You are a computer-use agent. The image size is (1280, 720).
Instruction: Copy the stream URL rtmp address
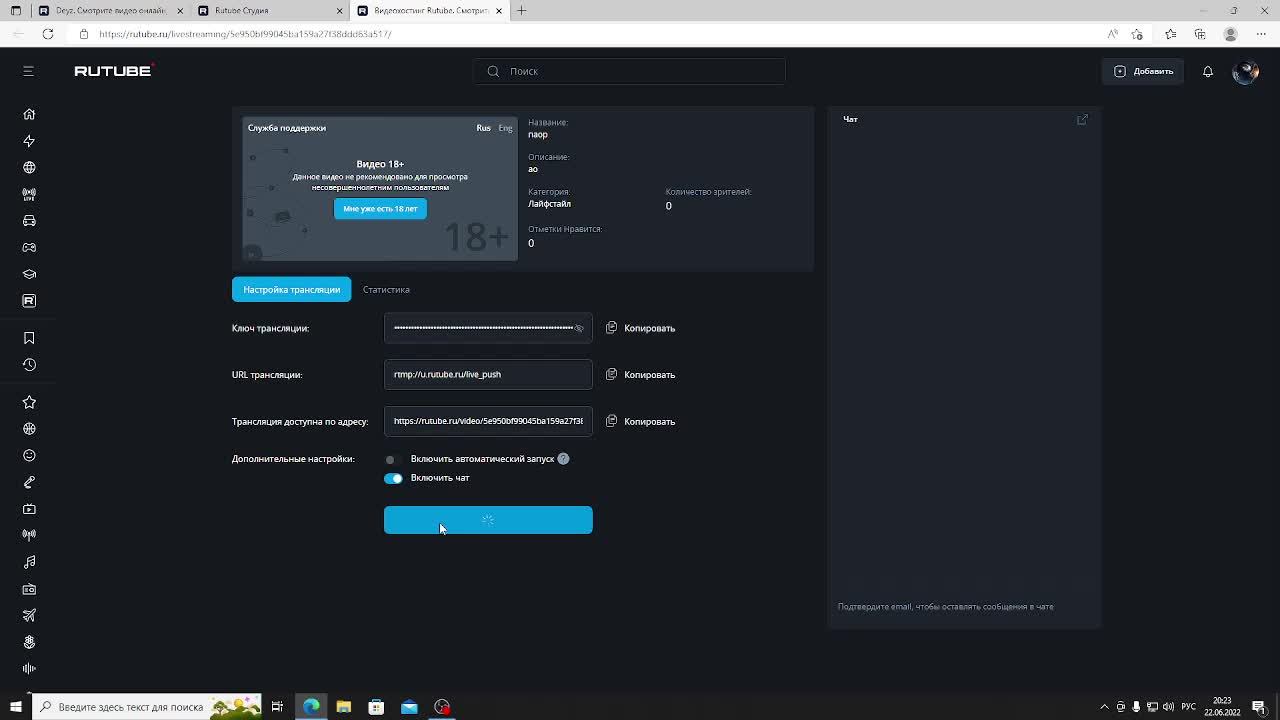pos(641,375)
